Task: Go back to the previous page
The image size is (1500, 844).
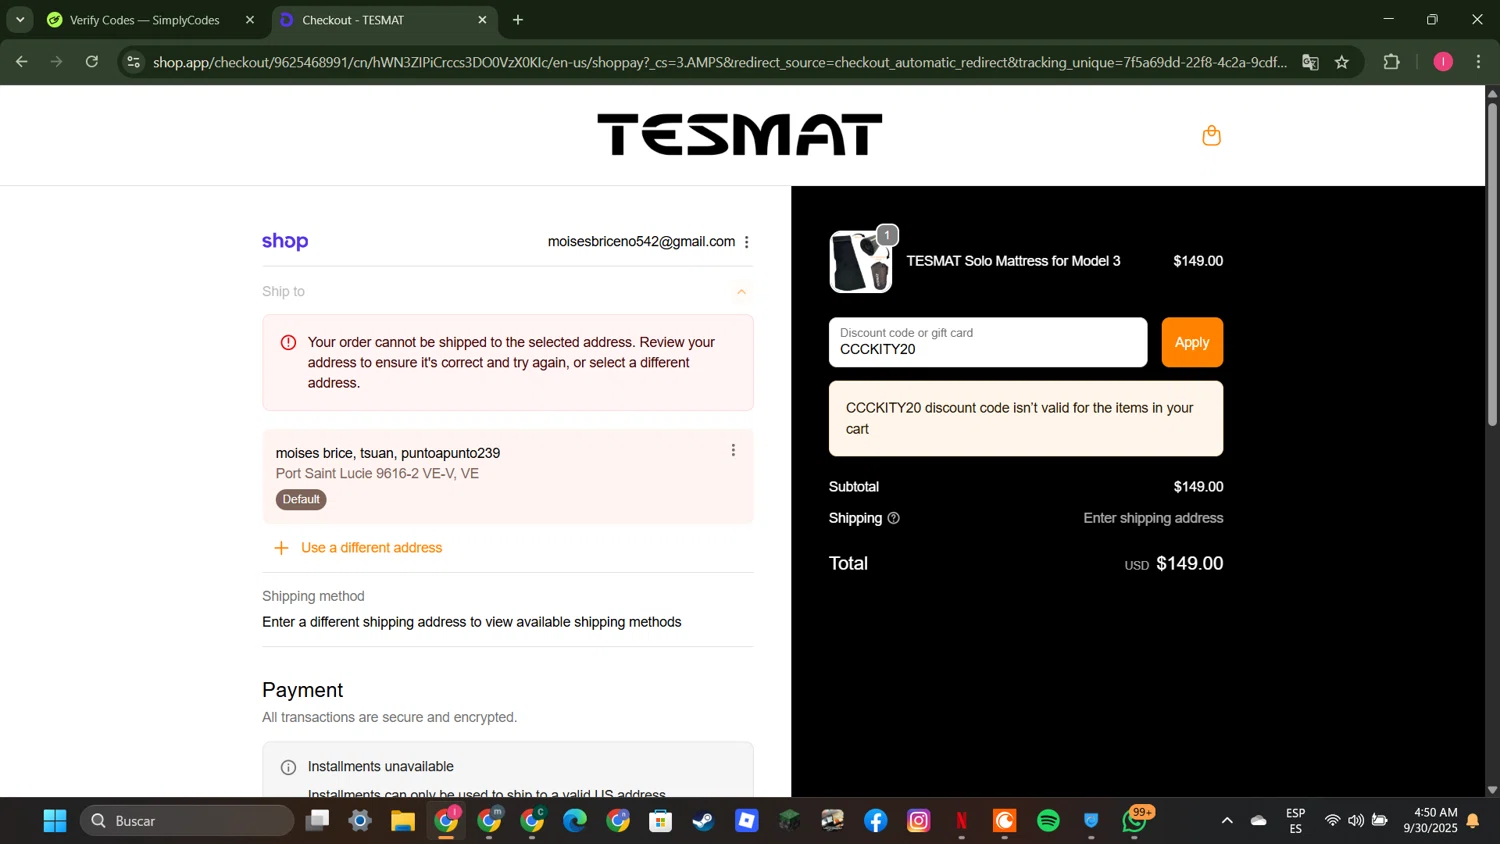Action: tap(21, 62)
